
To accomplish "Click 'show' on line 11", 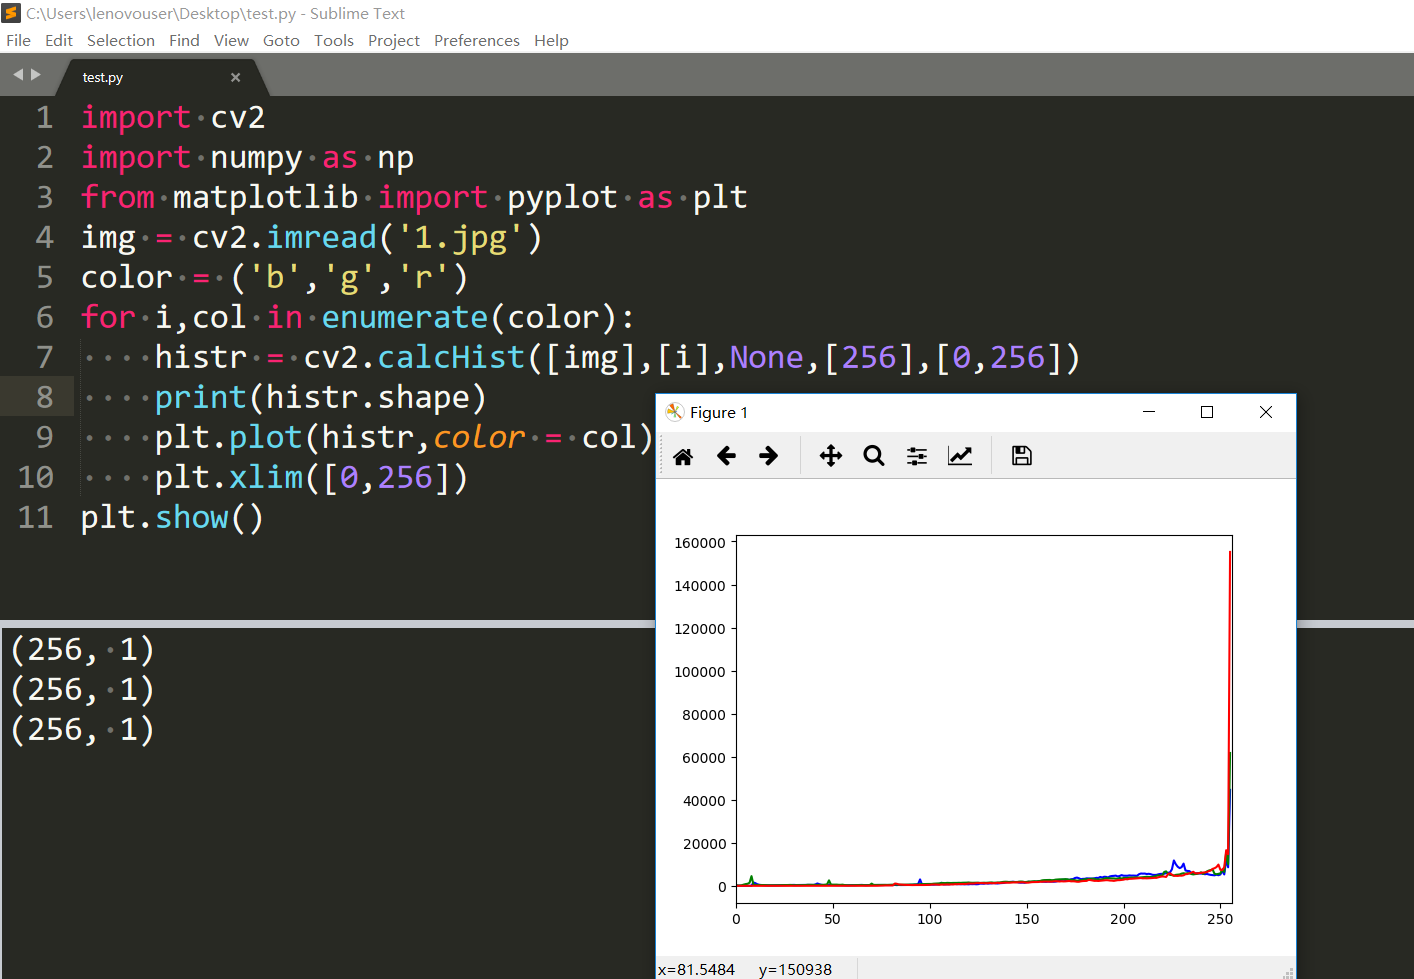I will point(192,518).
